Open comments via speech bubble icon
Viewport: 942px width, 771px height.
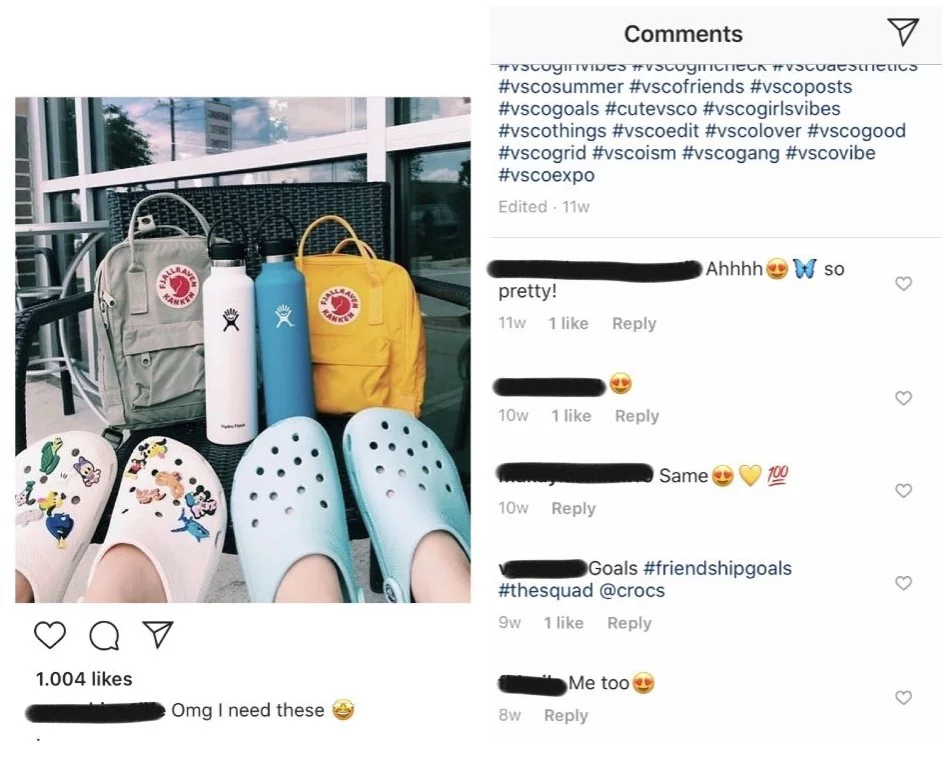coord(104,635)
